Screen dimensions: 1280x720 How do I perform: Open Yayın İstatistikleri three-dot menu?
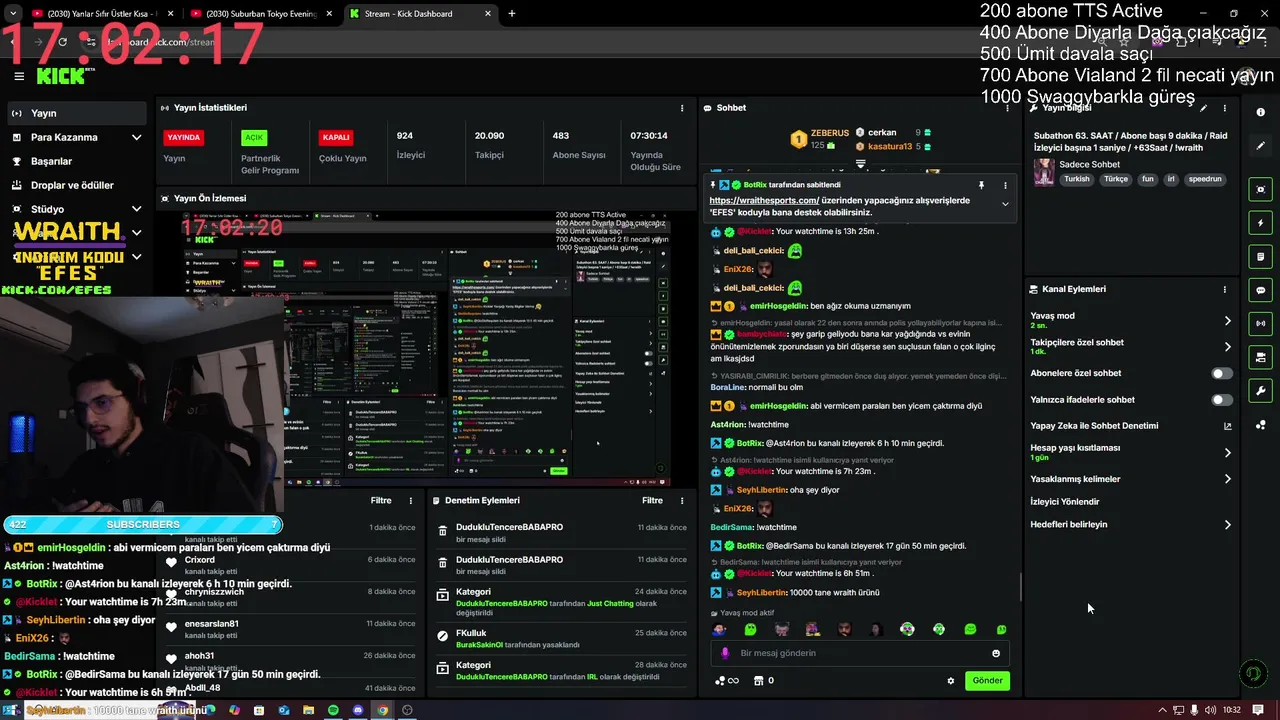(x=682, y=108)
